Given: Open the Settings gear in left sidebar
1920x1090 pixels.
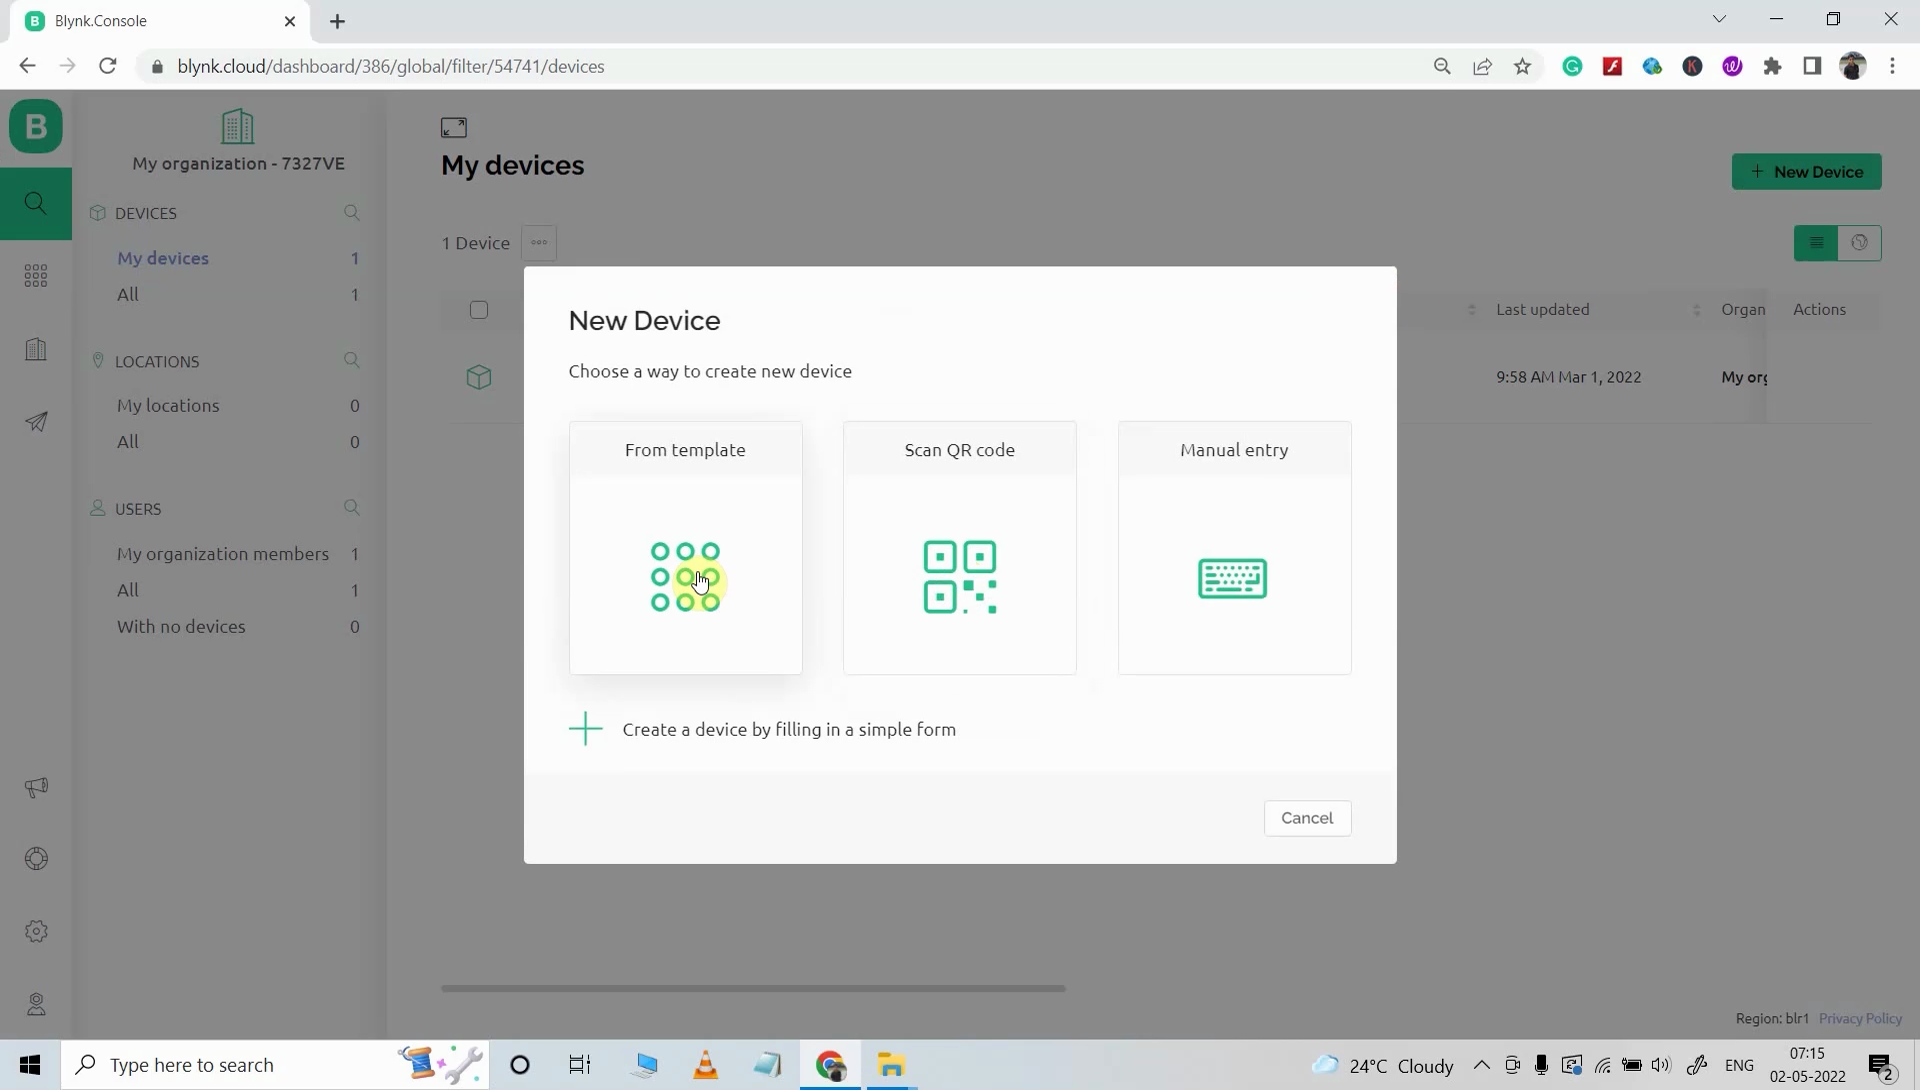Looking at the screenshot, I should pos(36,931).
